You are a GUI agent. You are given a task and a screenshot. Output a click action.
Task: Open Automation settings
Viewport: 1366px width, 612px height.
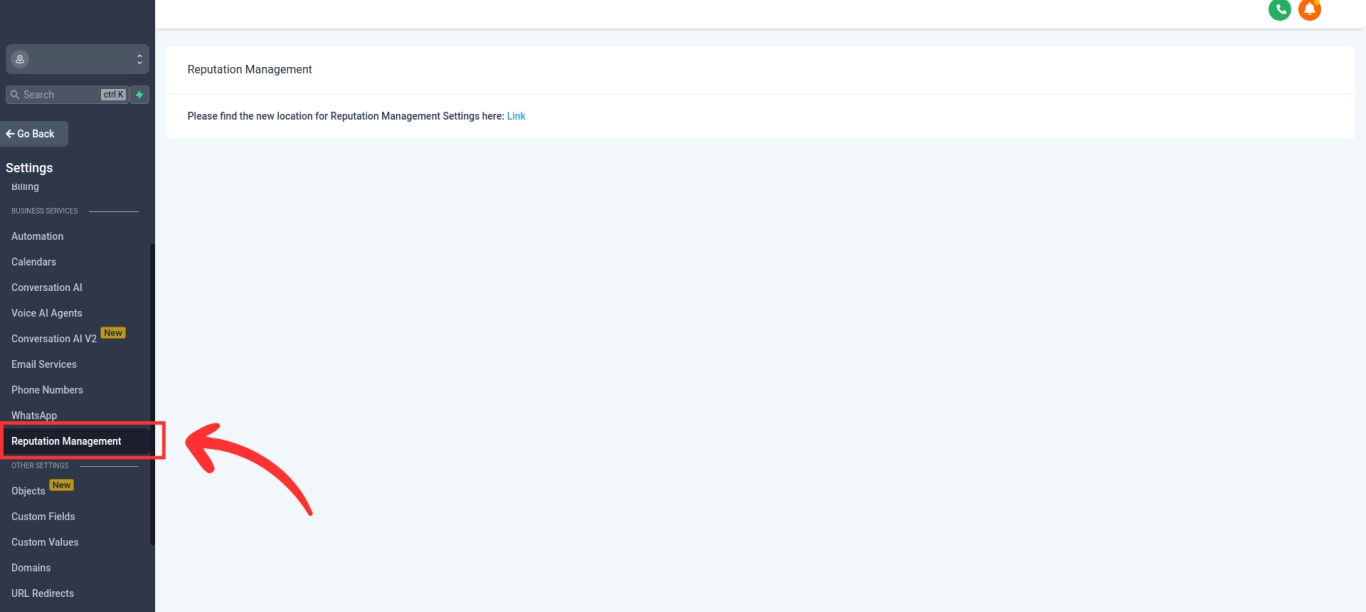click(37, 237)
